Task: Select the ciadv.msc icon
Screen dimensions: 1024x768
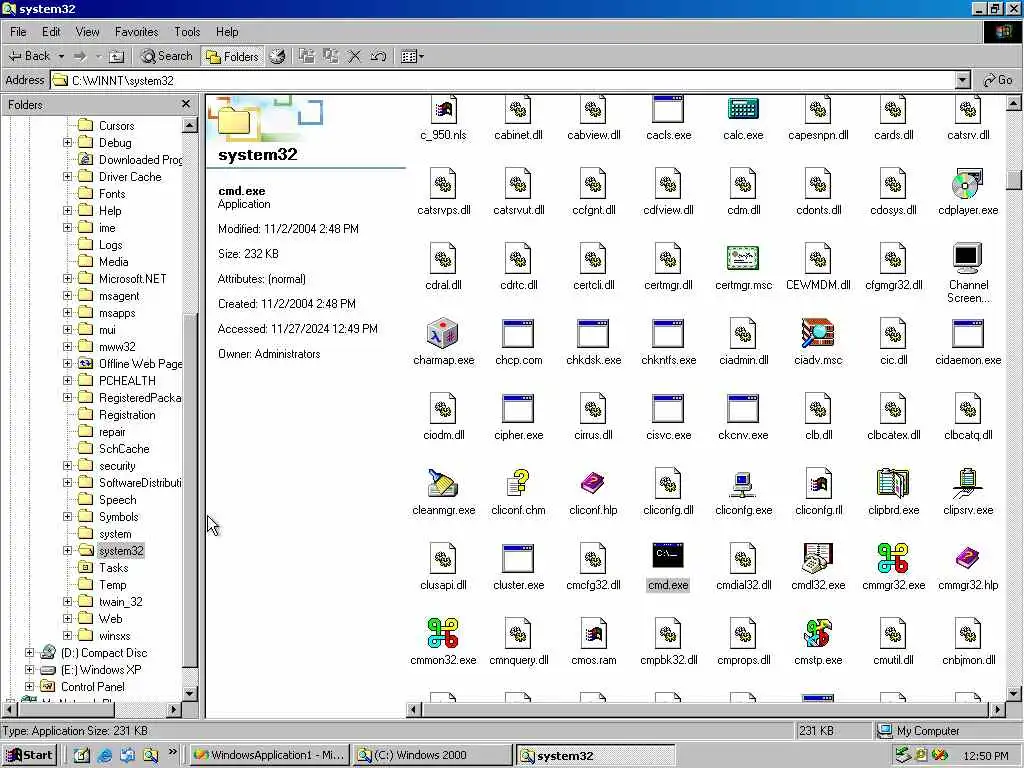Action: [818, 333]
